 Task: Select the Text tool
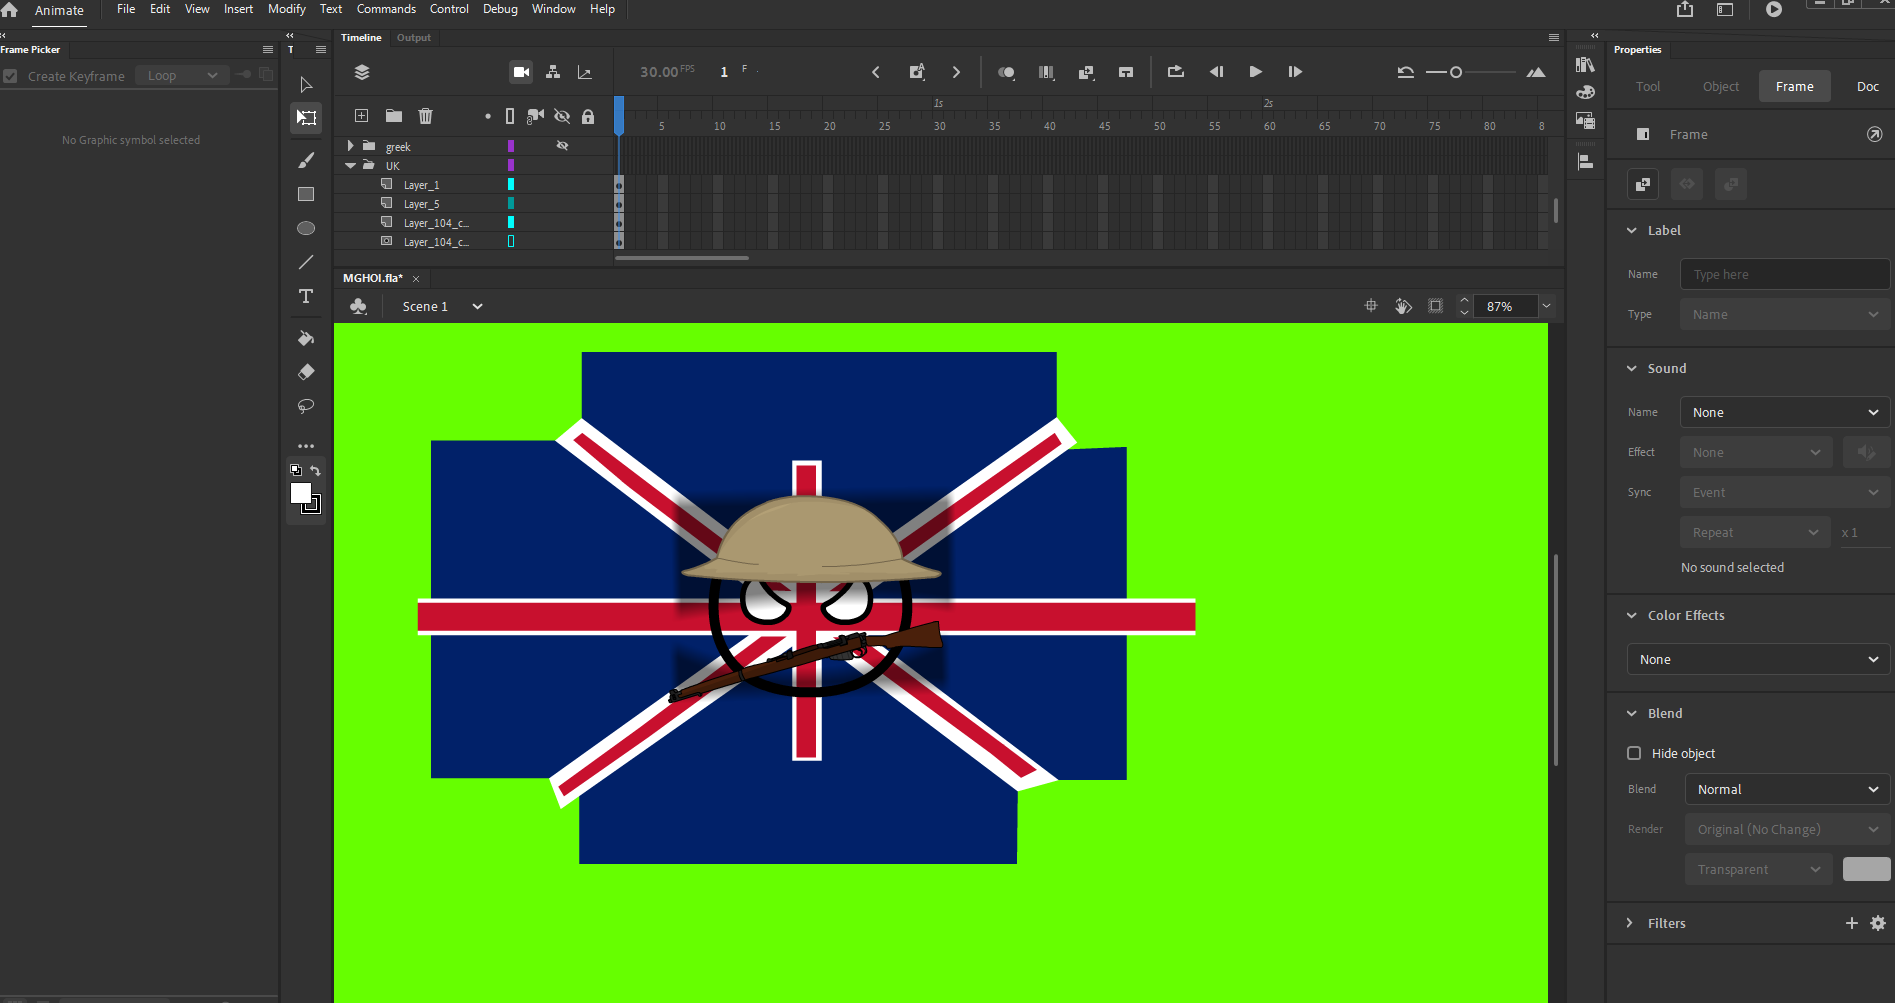click(306, 296)
